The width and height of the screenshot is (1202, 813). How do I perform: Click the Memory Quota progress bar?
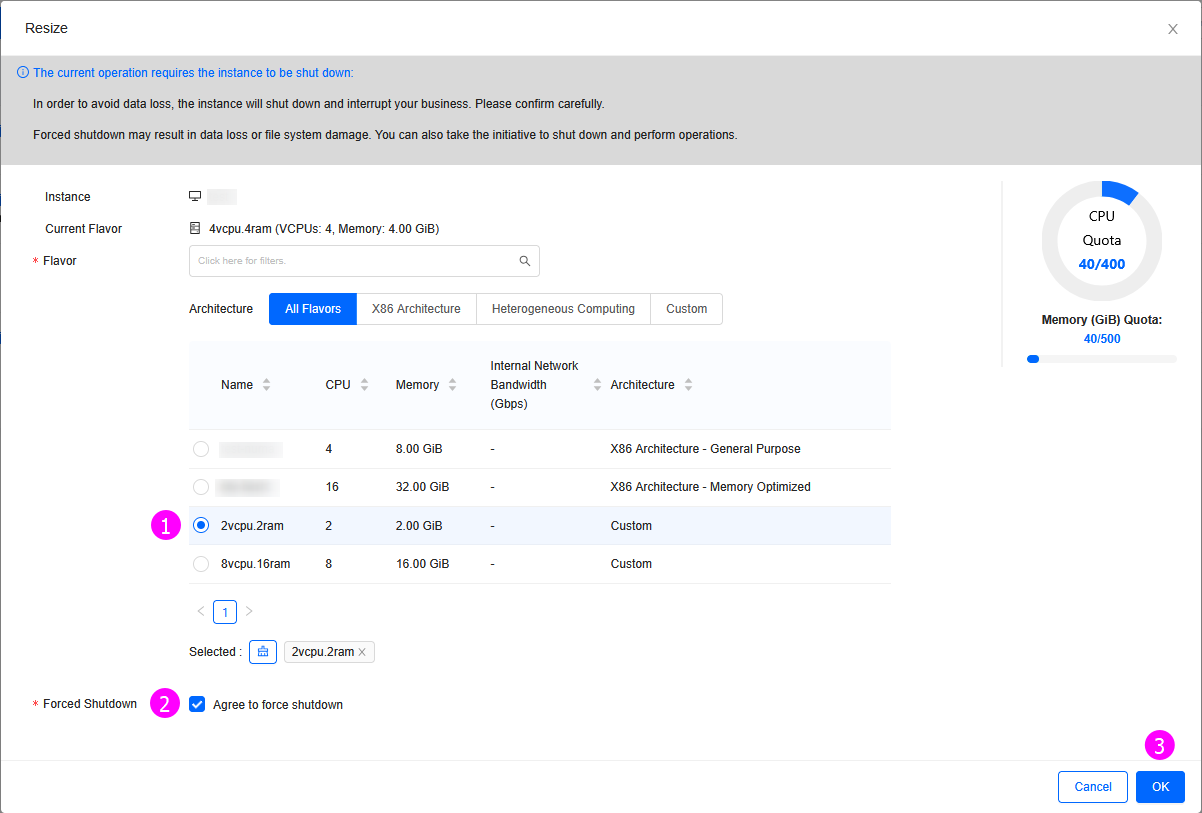[x=1102, y=359]
